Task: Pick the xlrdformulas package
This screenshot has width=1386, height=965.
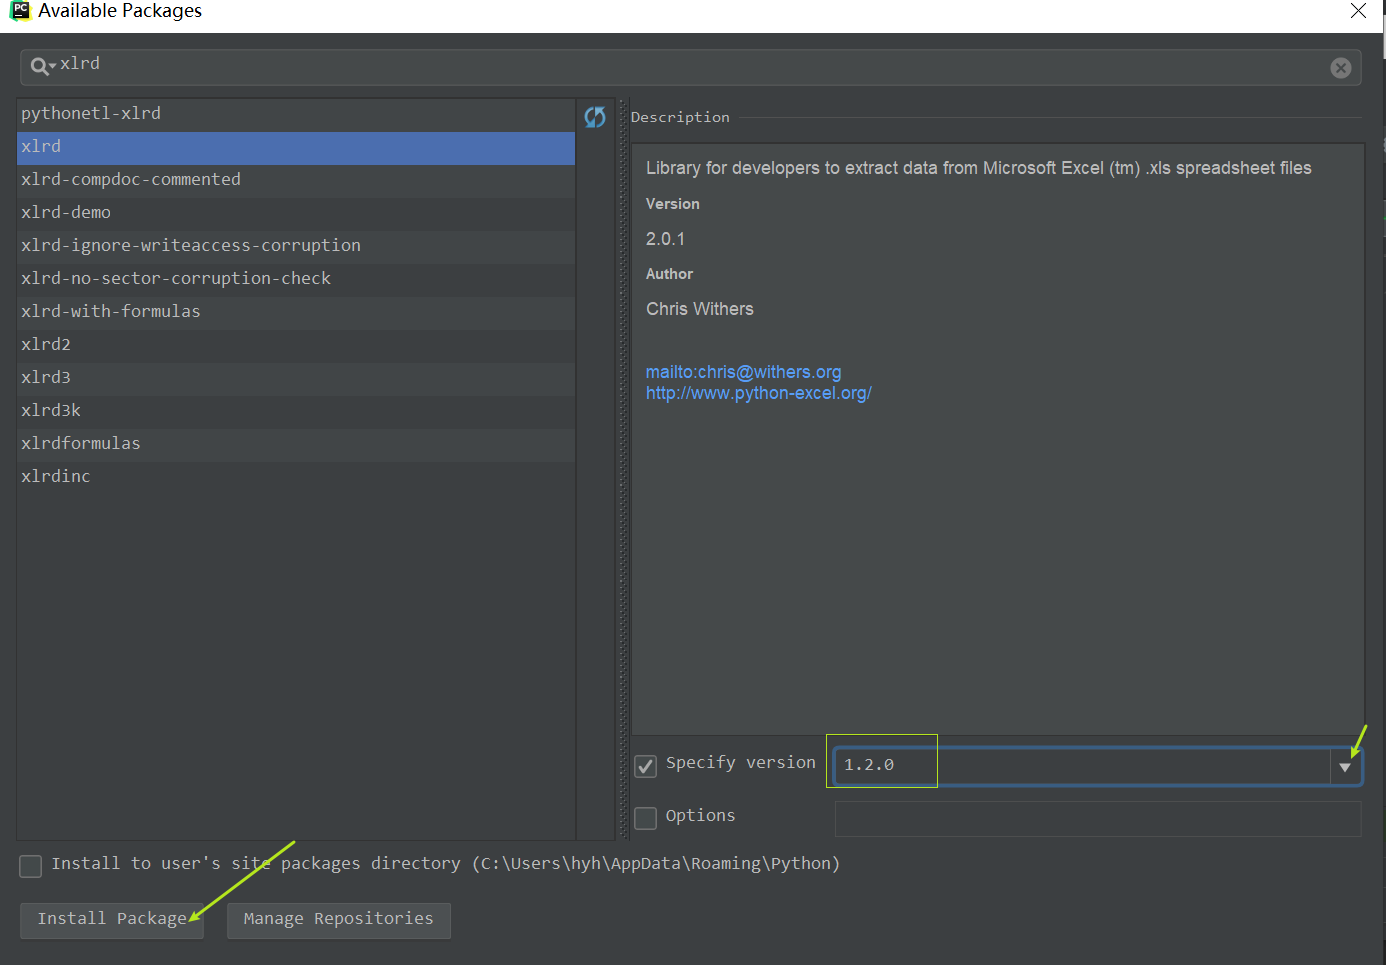Action: coord(296,444)
